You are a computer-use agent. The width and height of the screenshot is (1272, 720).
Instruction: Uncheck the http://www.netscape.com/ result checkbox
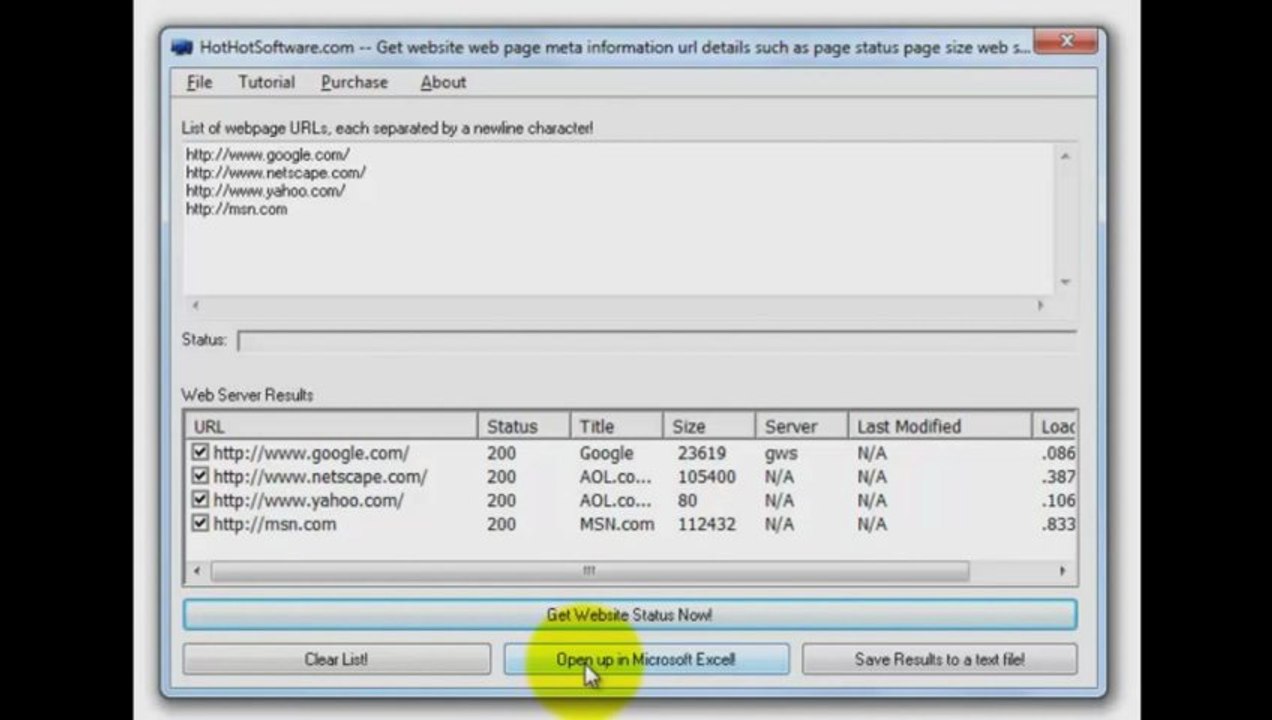[x=200, y=477]
